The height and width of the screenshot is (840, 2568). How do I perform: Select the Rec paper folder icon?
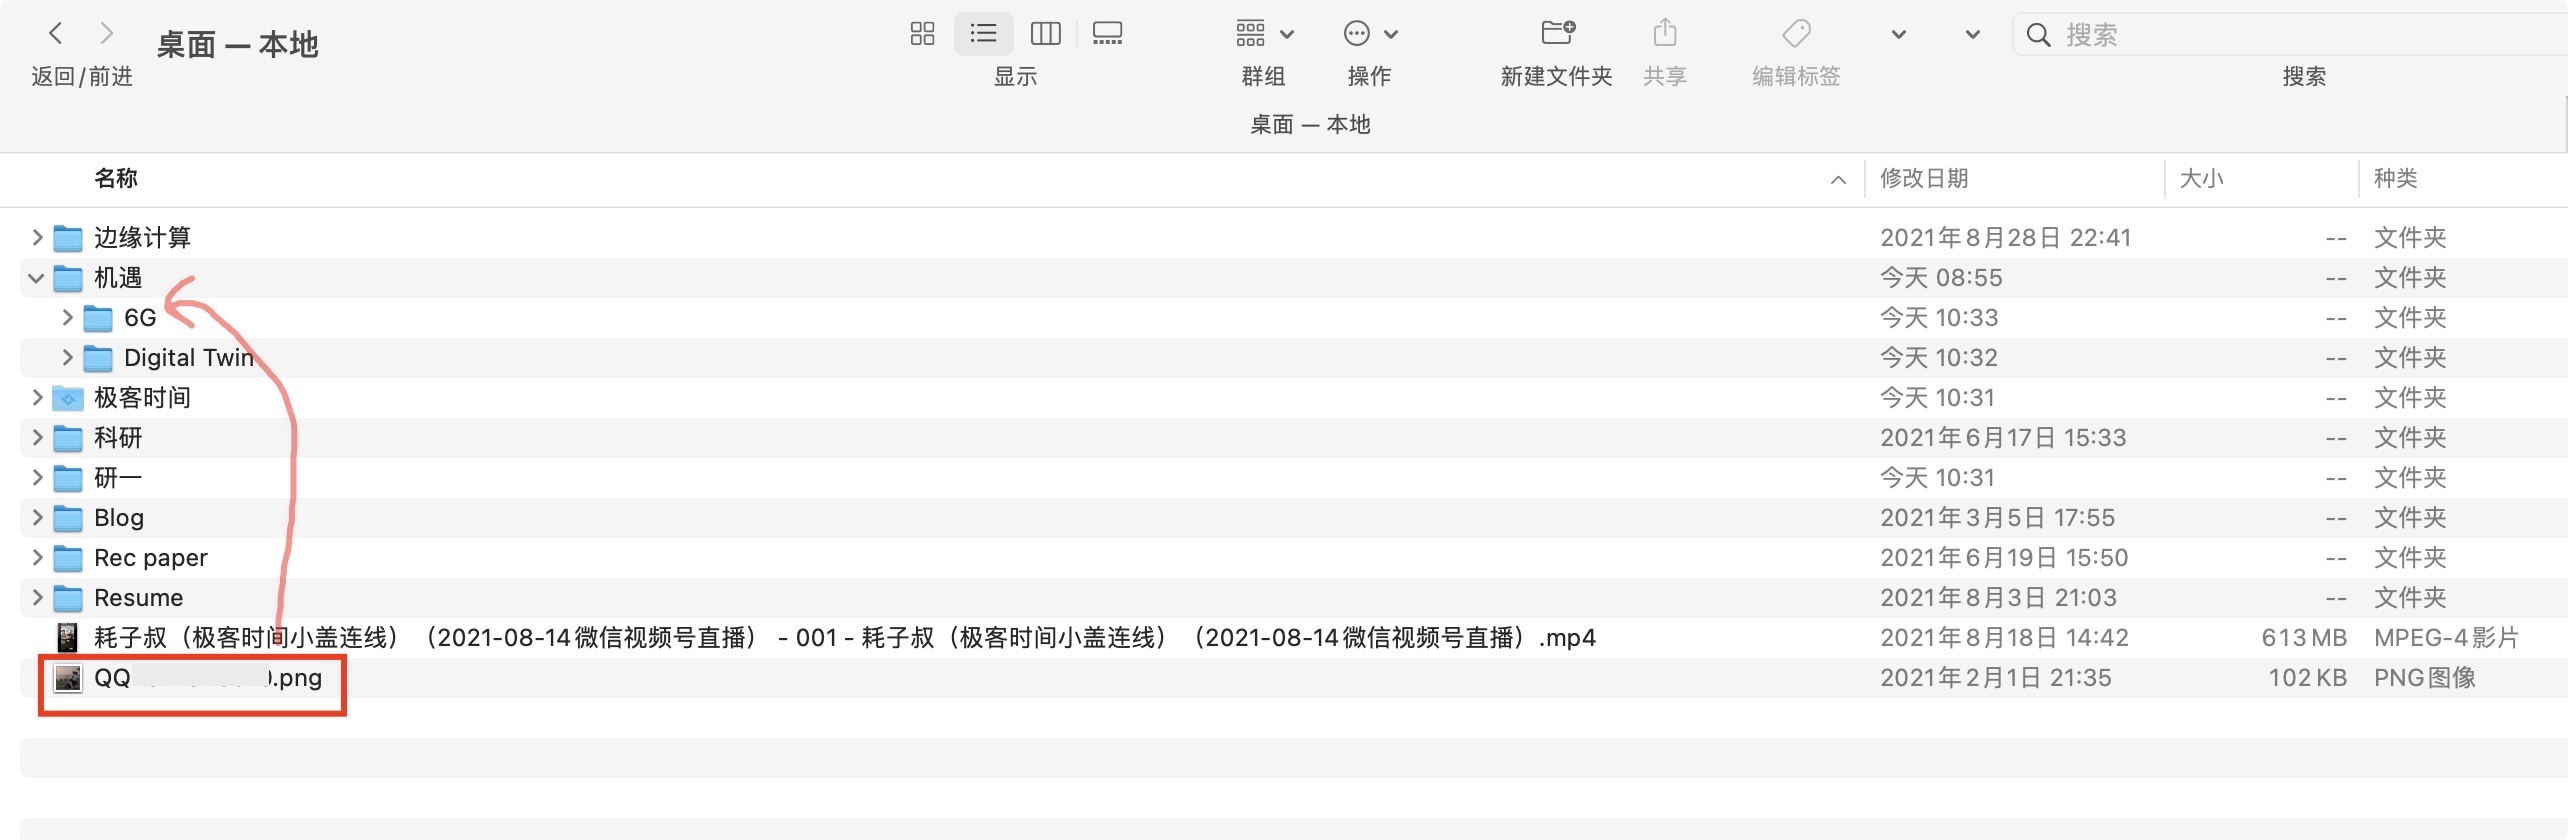click(x=68, y=558)
